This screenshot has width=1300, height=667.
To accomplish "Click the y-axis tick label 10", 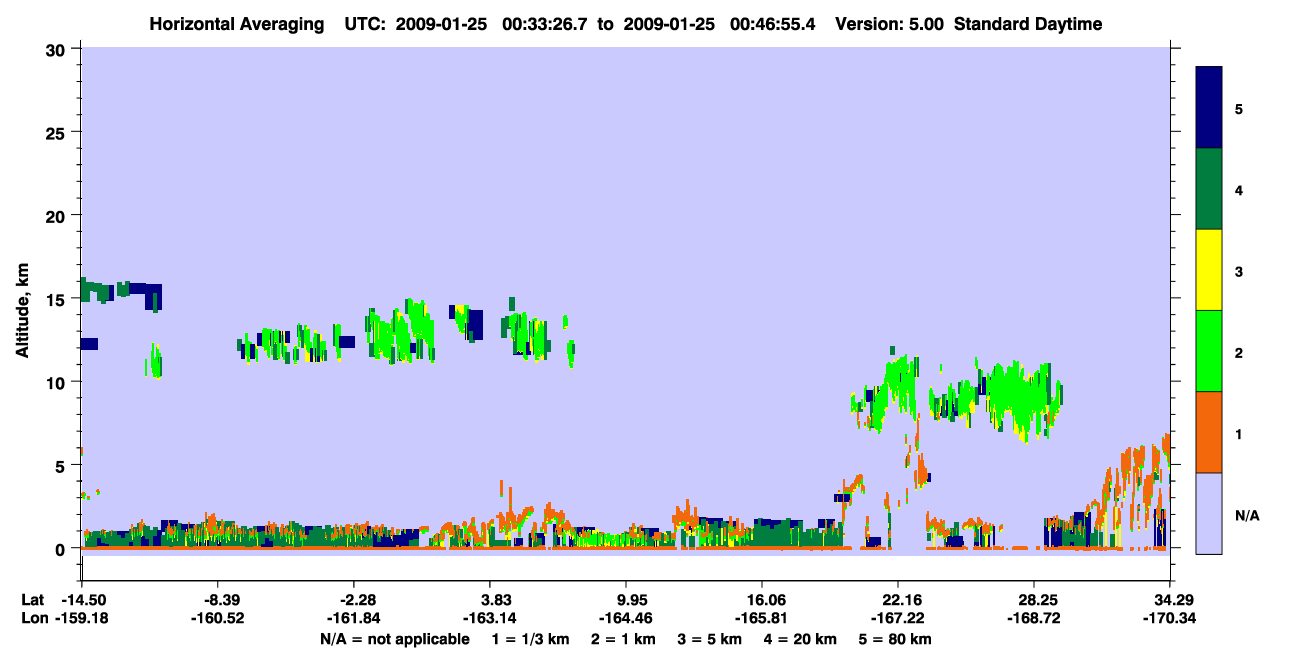I will point(58,382).
